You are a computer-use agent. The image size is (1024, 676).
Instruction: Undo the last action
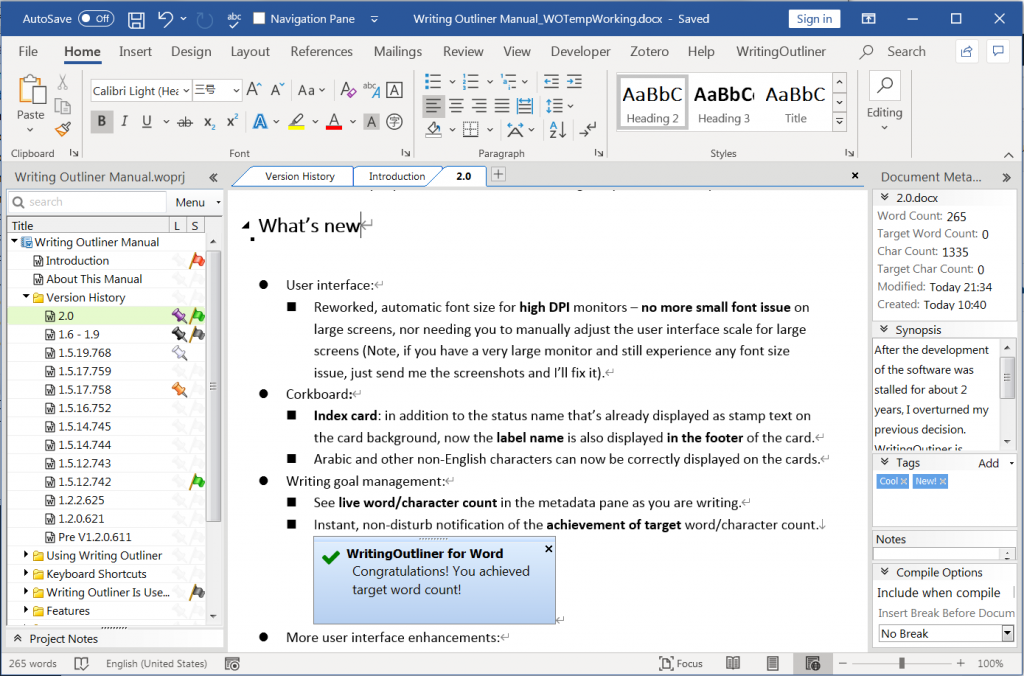(x=165, y=19)
